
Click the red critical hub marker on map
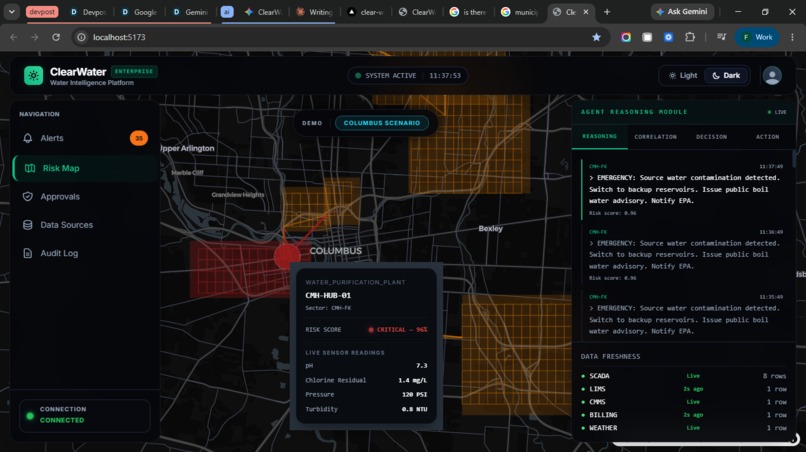point(287,257)
